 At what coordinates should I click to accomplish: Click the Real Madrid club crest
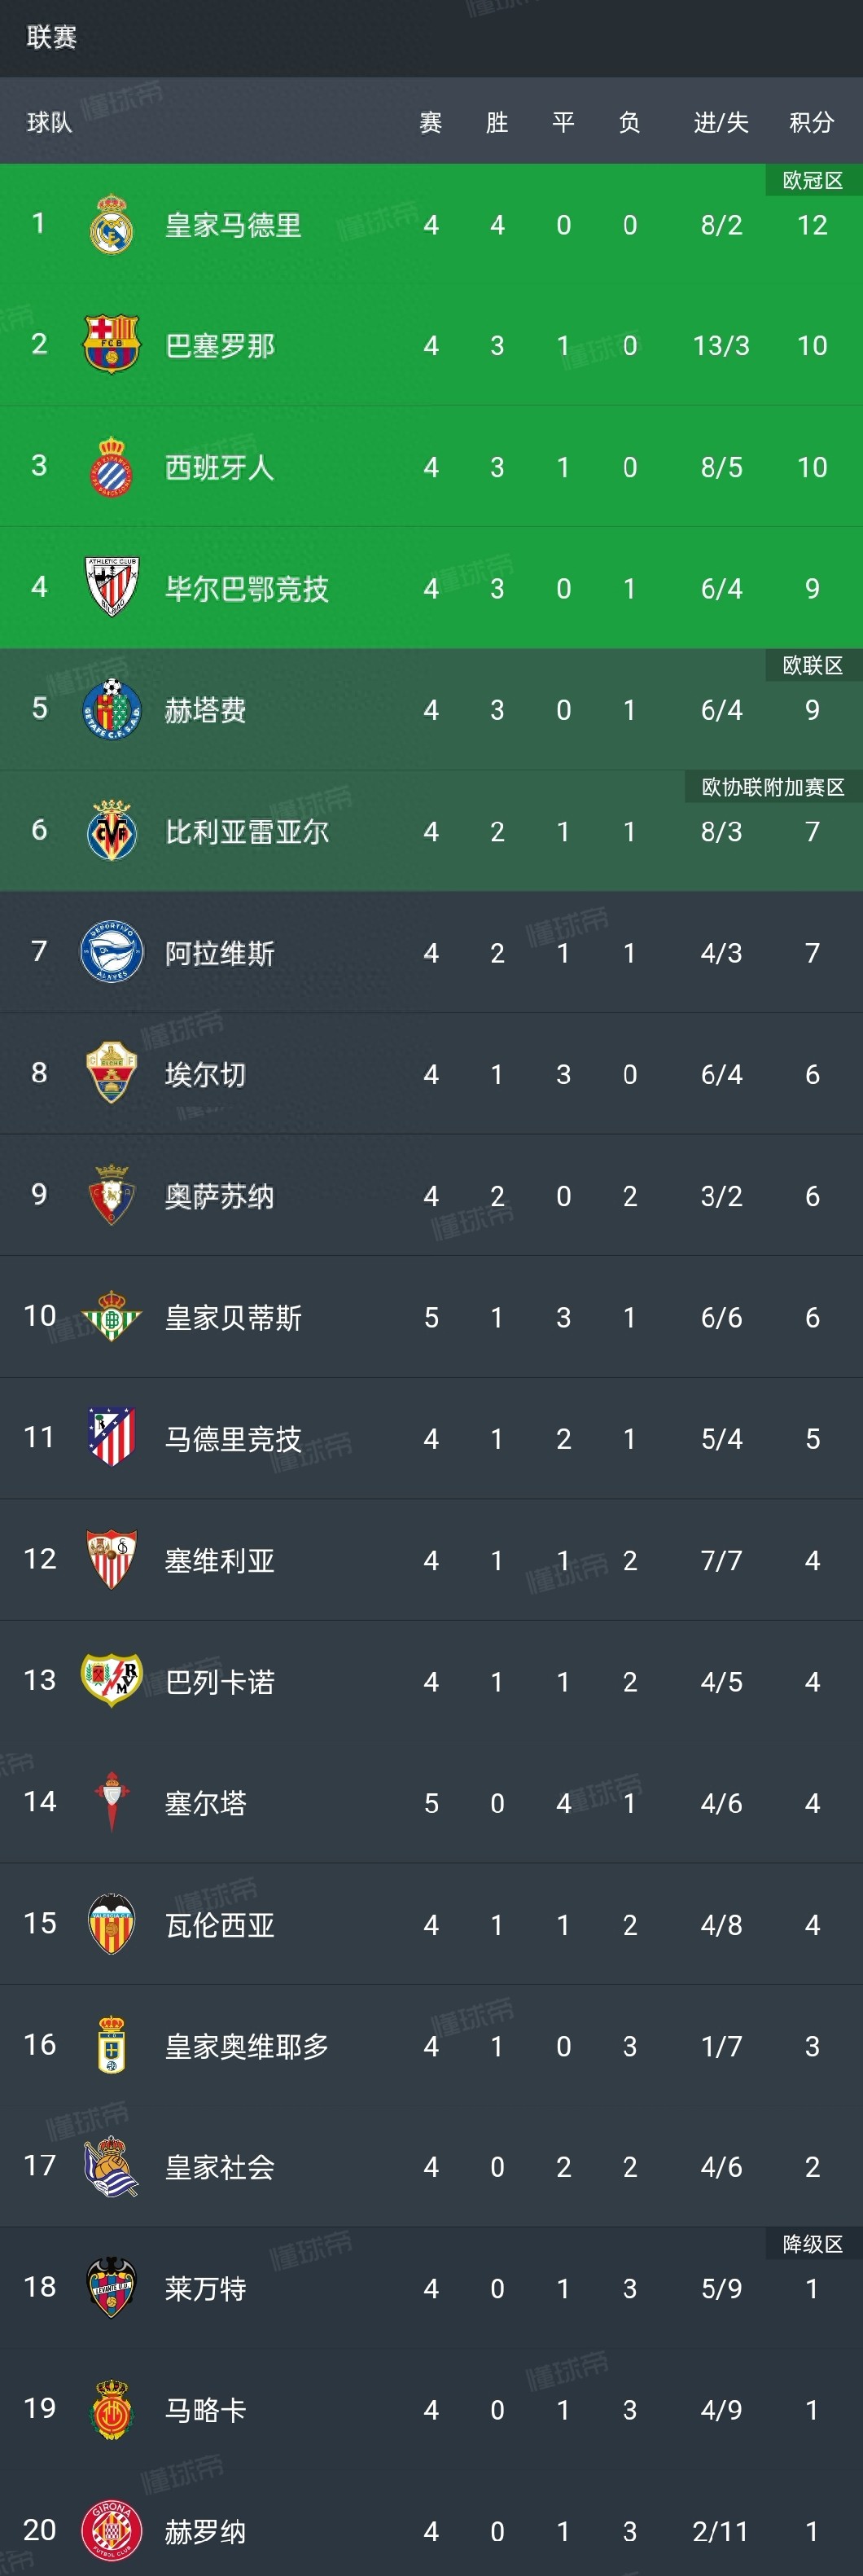tap(111, 225)
